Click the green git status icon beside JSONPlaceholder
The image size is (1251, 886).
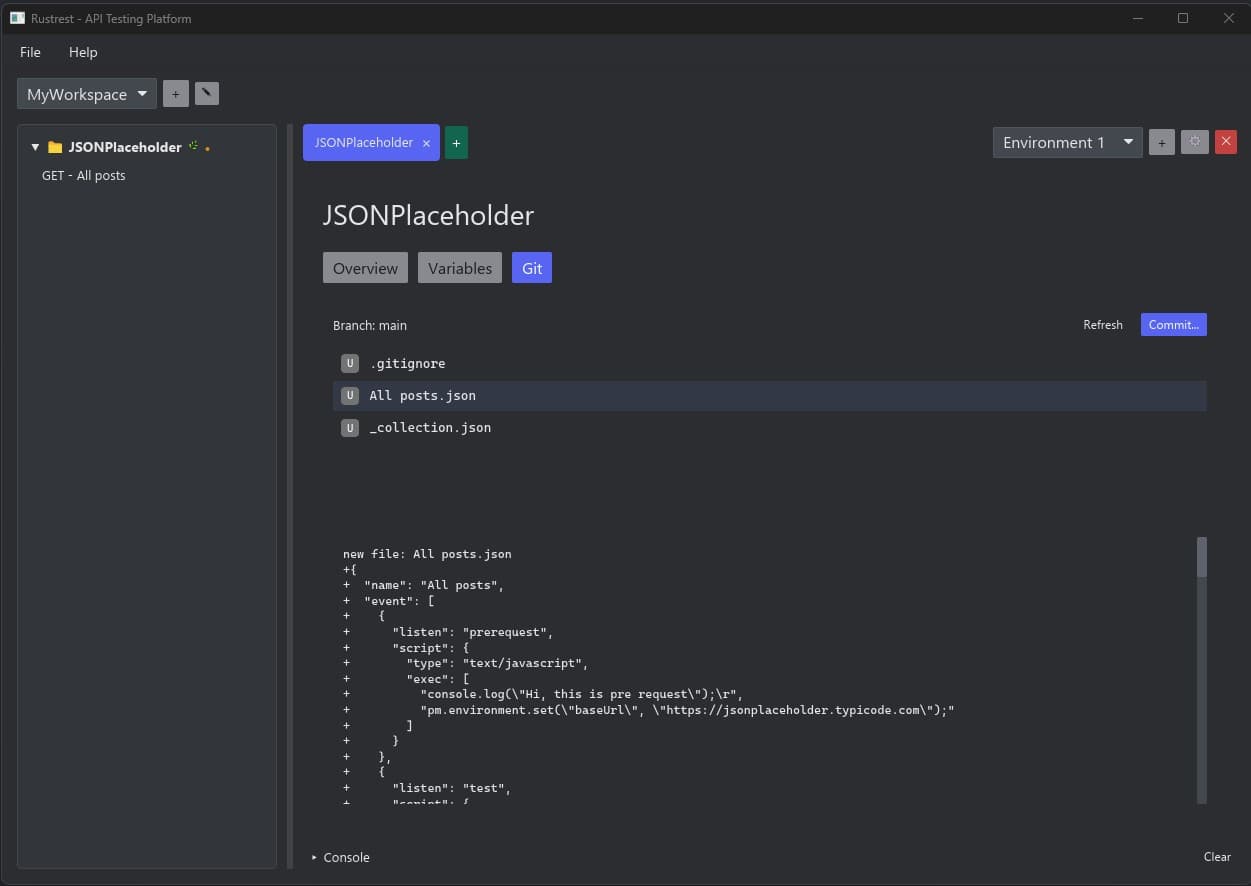point(194,146)
